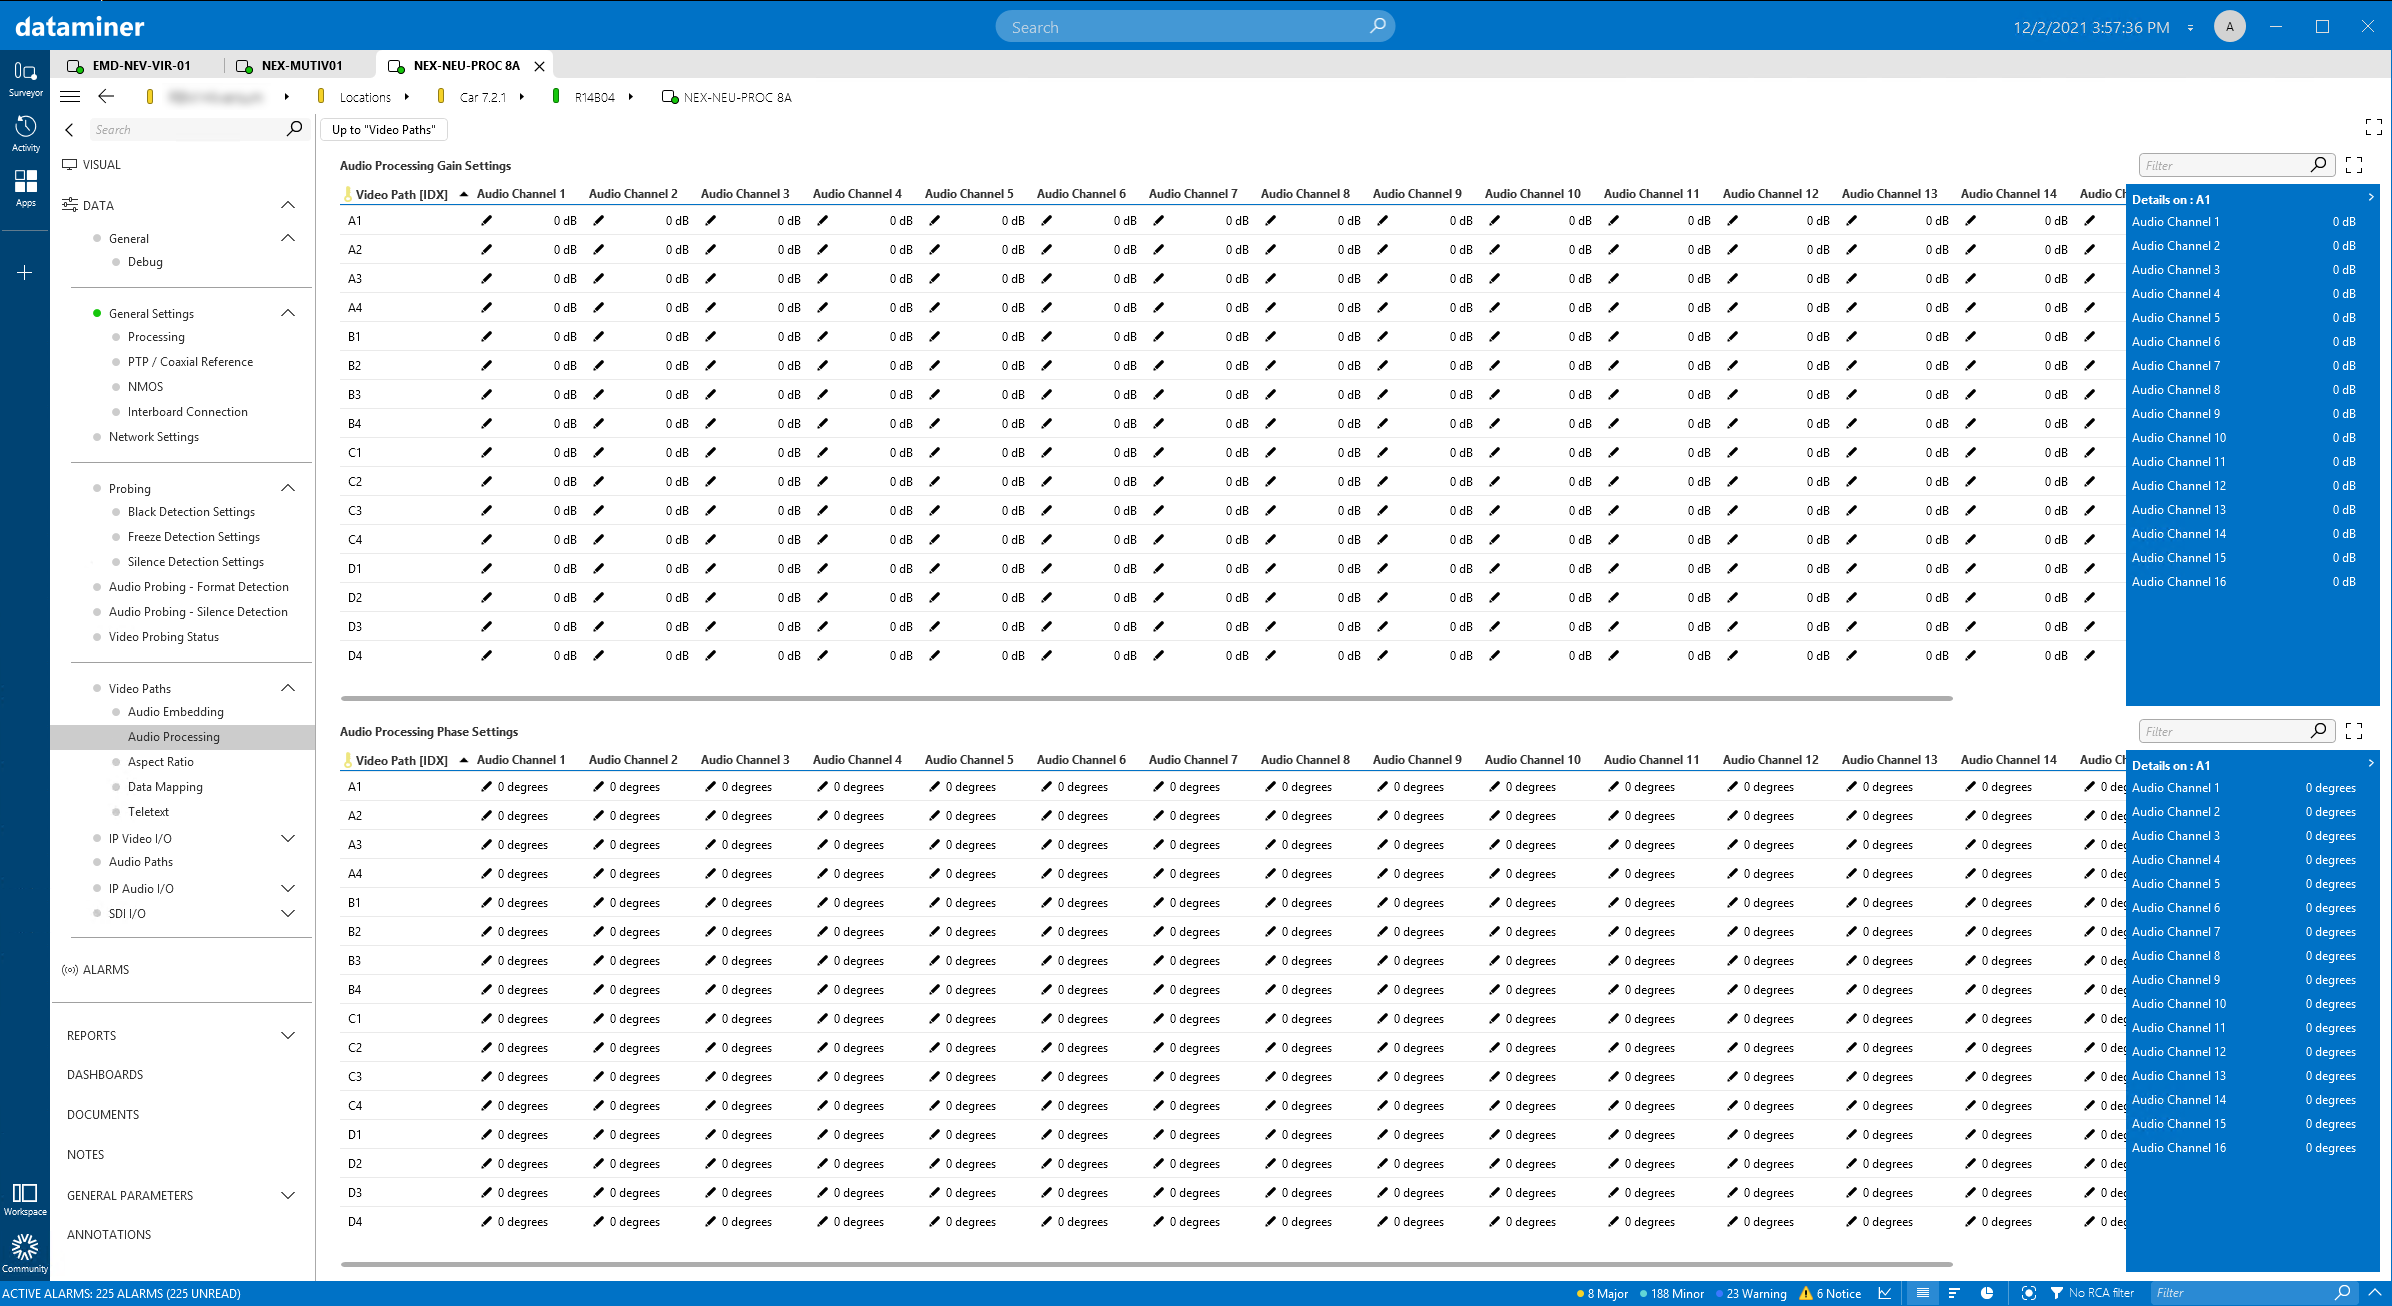The height and width of the screenshot is (1306, 2392).
Task: Edit A1 Audio Channel 1 phase pencil
Action: (x=487, y=787)
